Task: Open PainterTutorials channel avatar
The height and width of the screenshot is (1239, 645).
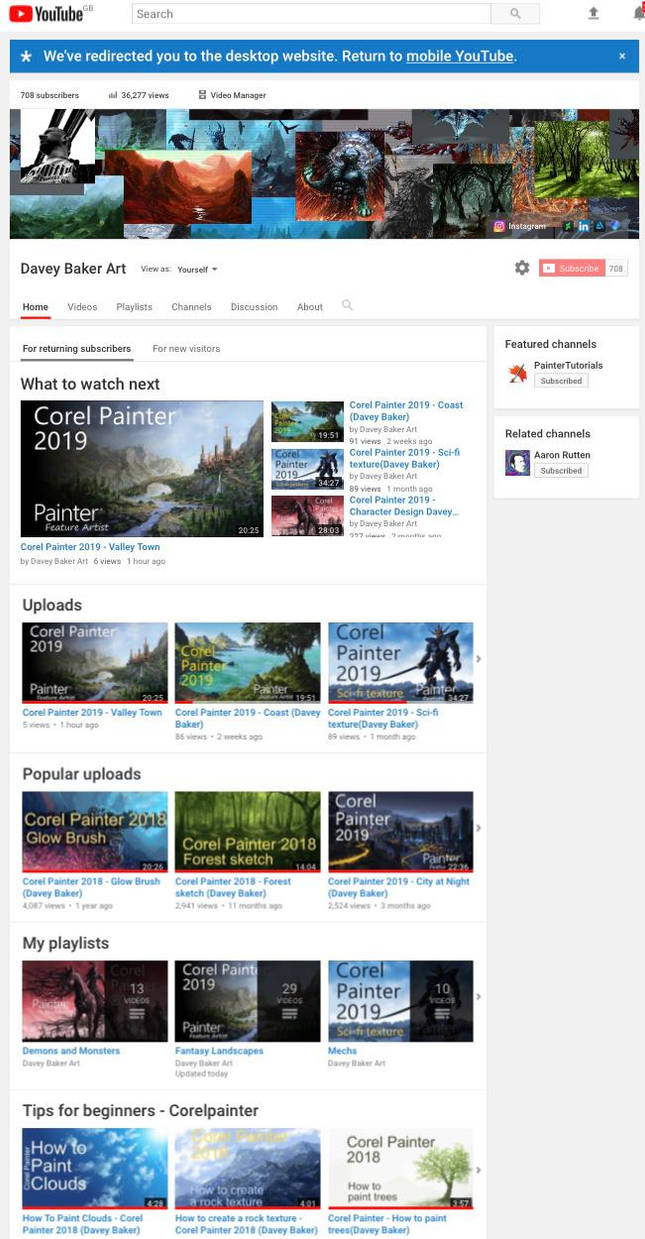Action: (x=517, y=373)
